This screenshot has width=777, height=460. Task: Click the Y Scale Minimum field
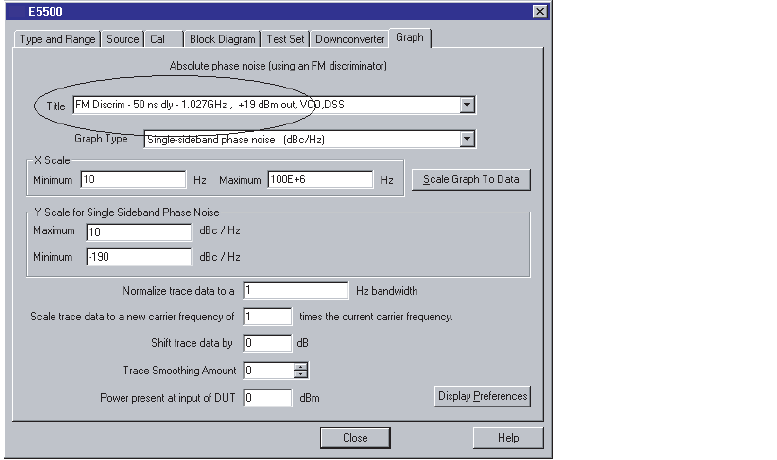[x=139, y=257]
